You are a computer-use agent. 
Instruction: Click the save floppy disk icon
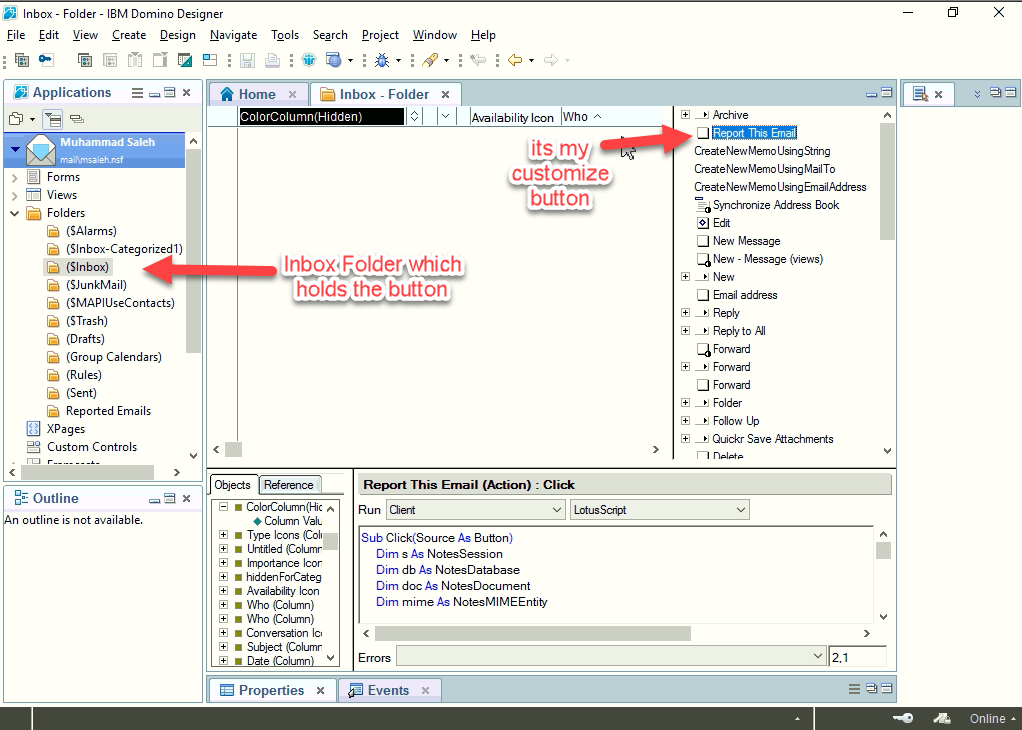point(247,61)
